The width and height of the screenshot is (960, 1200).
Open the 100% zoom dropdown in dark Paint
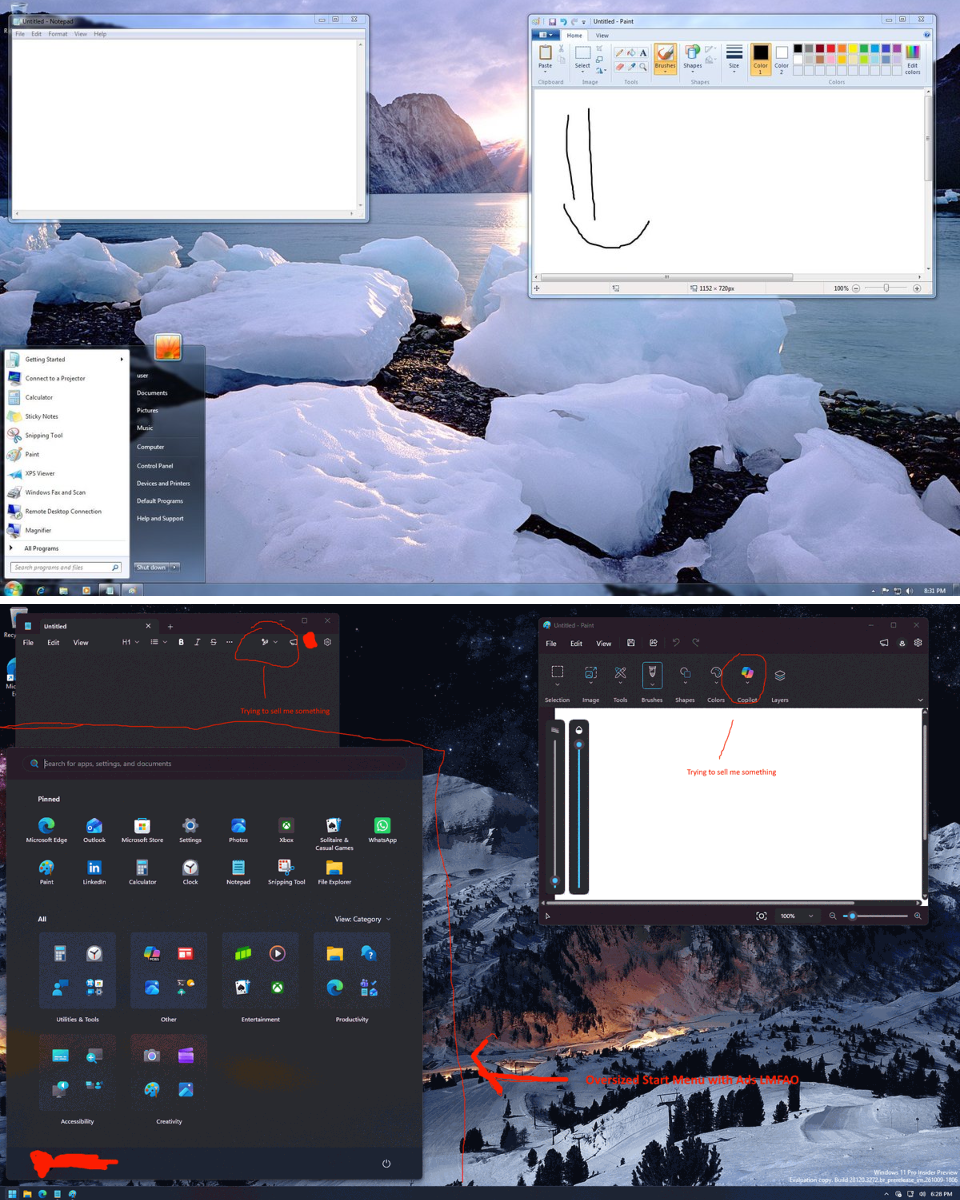click(796, 916)
